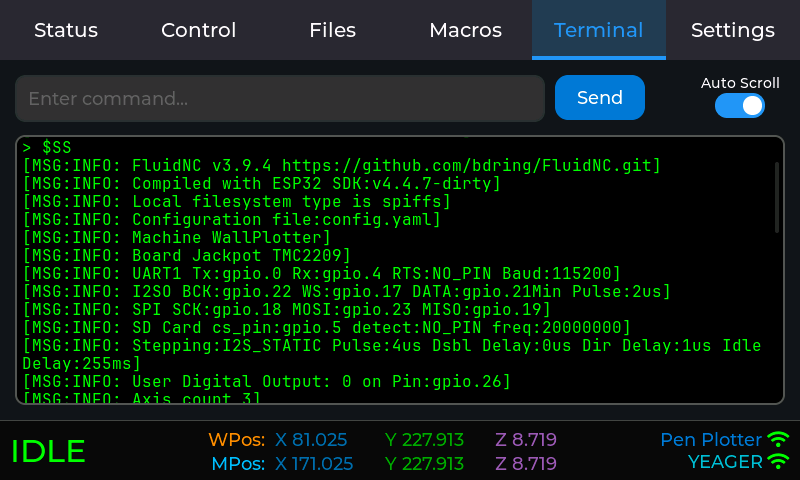Screen dimensions: 800x480
Task: Click the WPos label
Action: pos(236,440)
